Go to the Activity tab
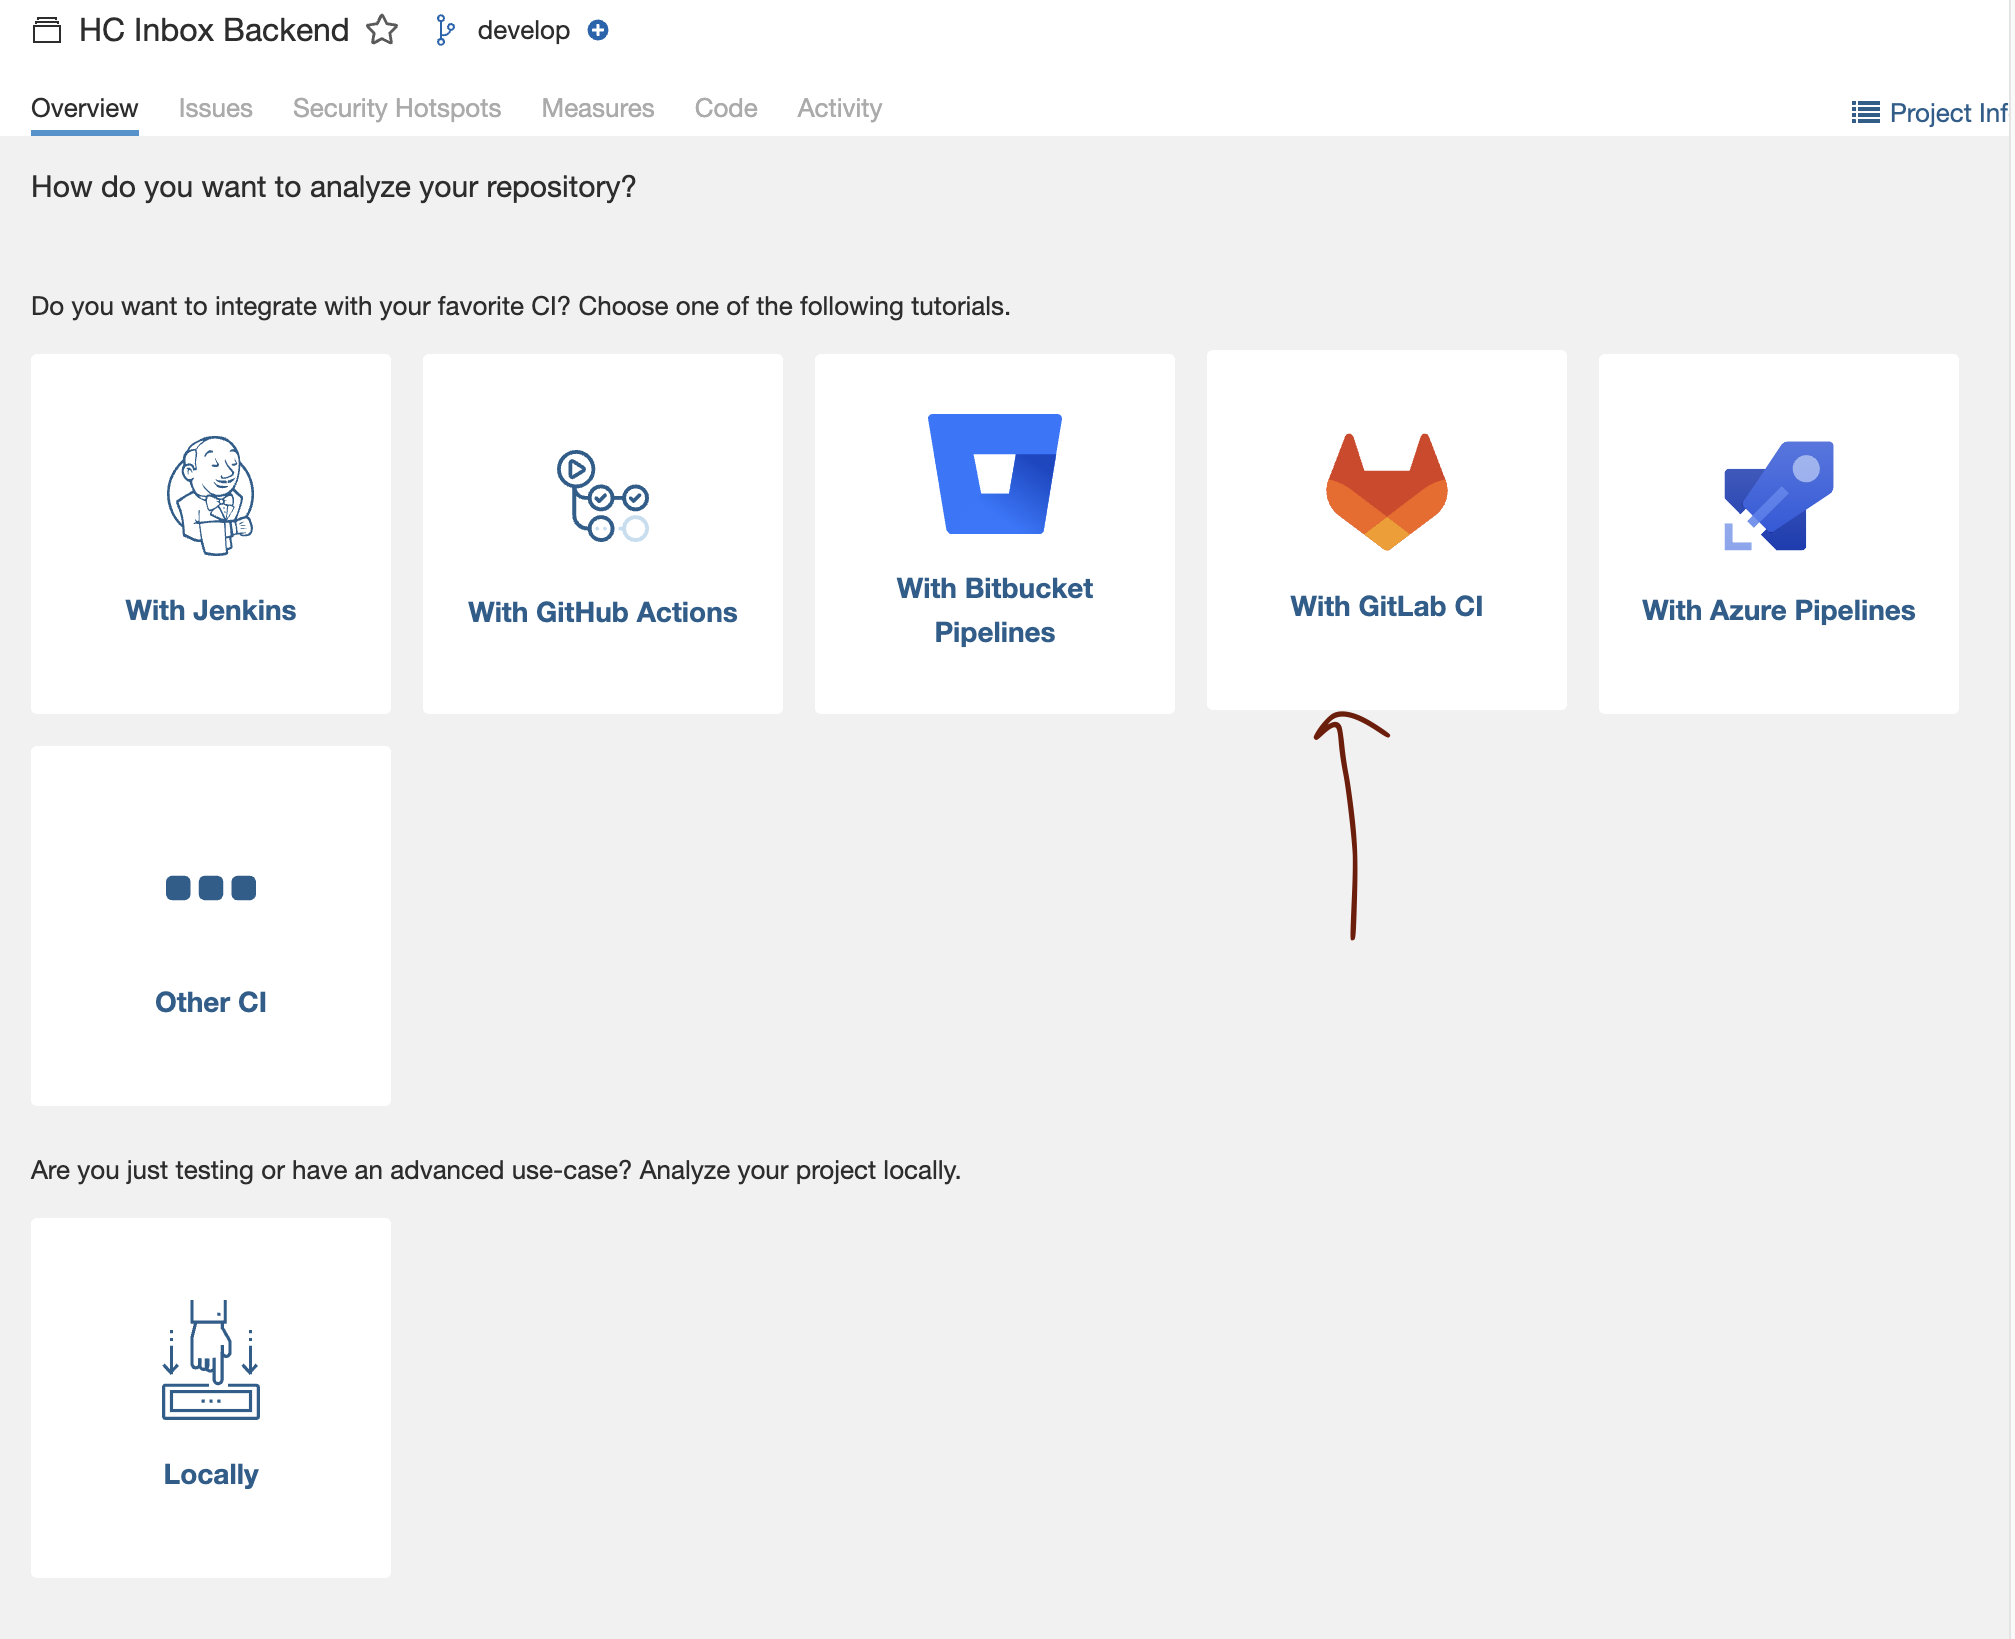The width and height of the screenshot is (2015, 1639). (x=840, y=108)
